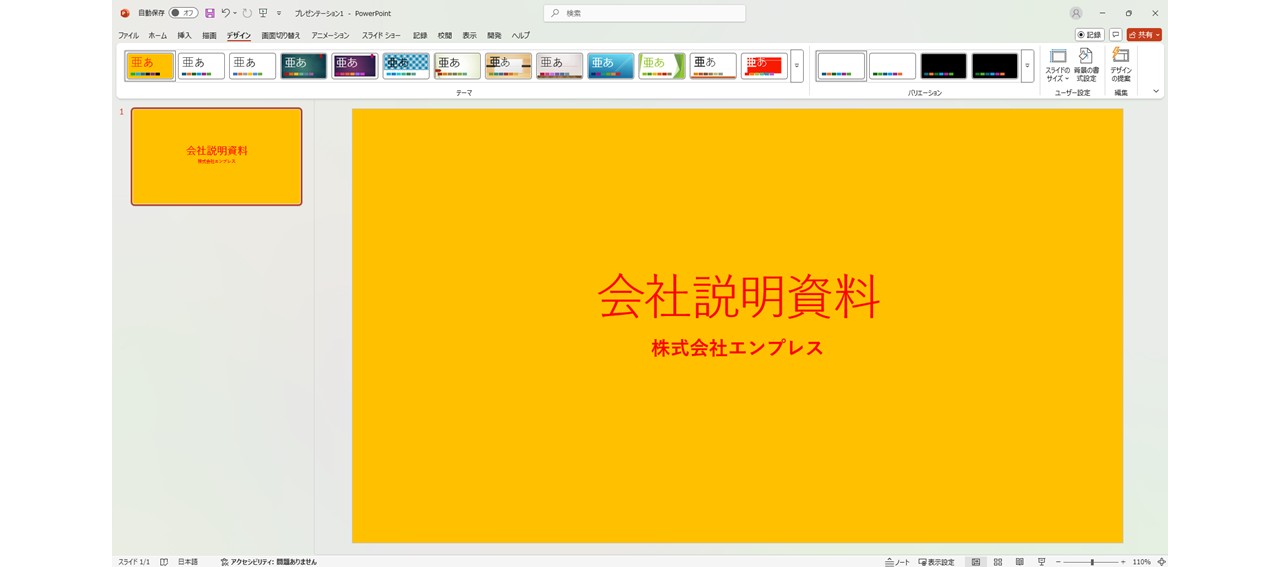Open Designer suggestions (デザインの提案)
The width and height of the screenshot is (1280, 567).
pyautogui.click(x=1121, y=66)
